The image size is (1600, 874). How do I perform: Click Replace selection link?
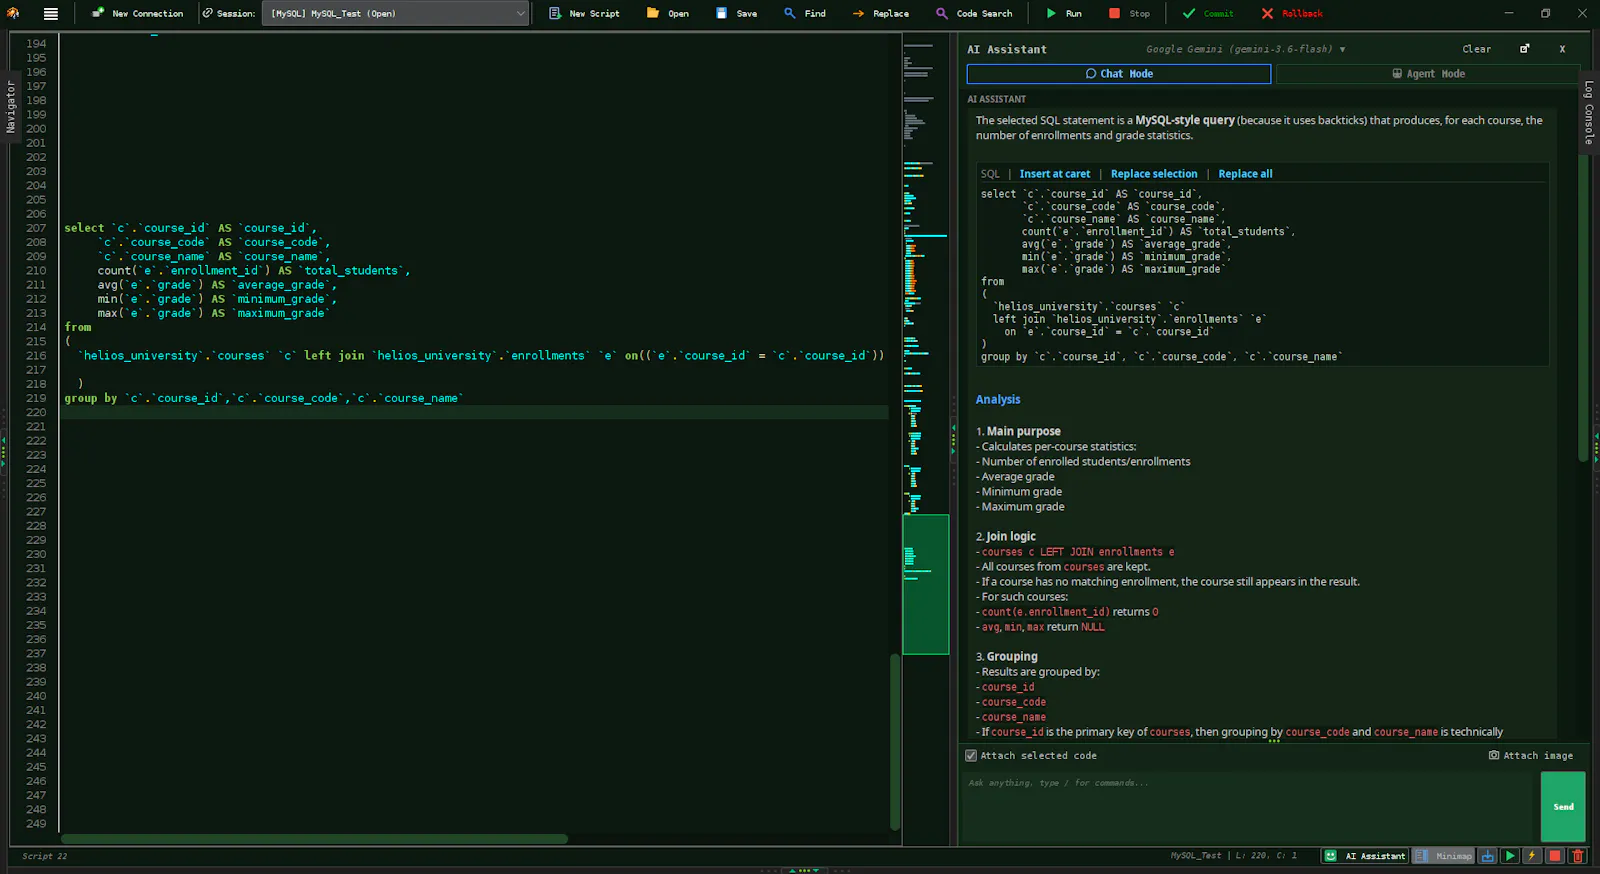click(1154, 174)
